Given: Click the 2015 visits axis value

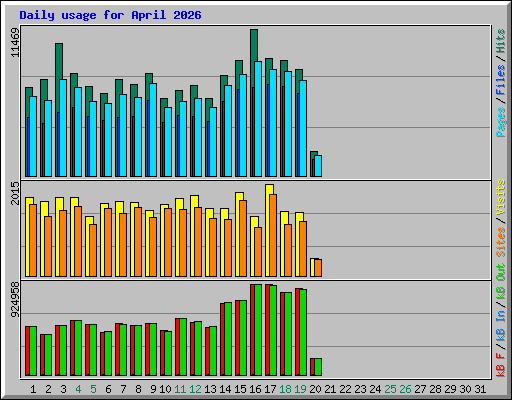Looking at the screenshot, I should click(15, 193).
